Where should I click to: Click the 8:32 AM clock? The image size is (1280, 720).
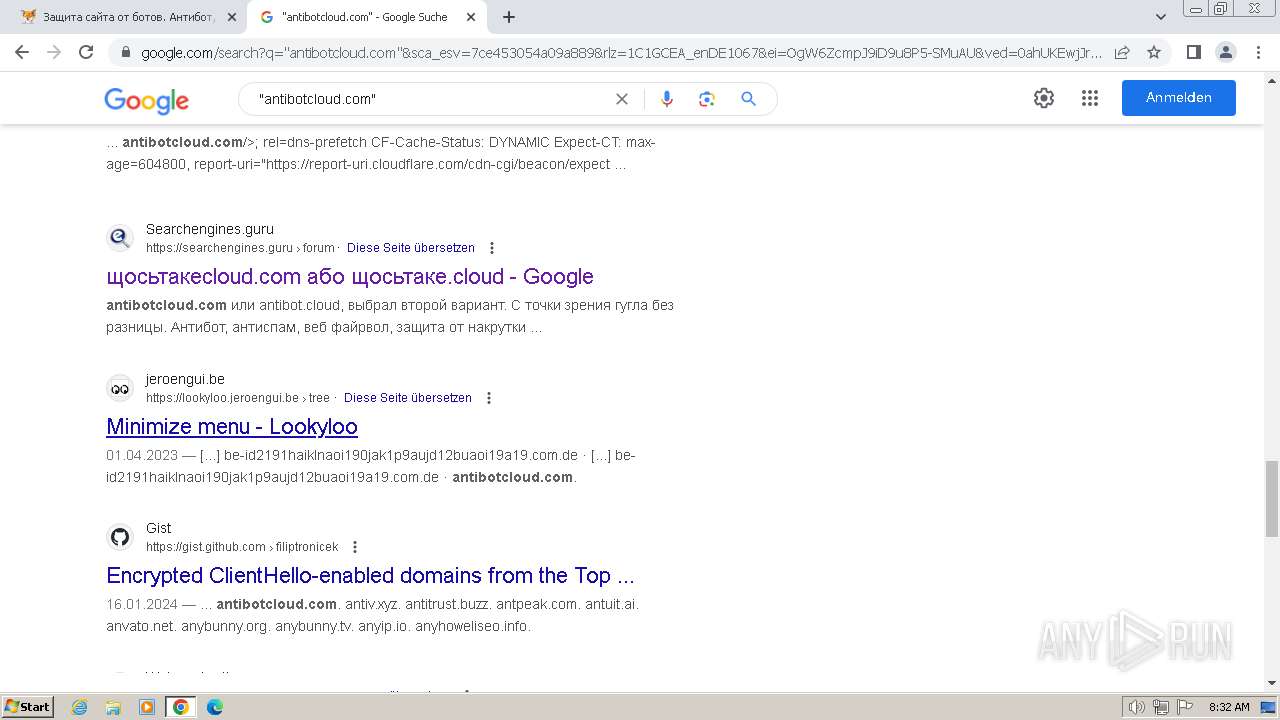pos(1229,707)
